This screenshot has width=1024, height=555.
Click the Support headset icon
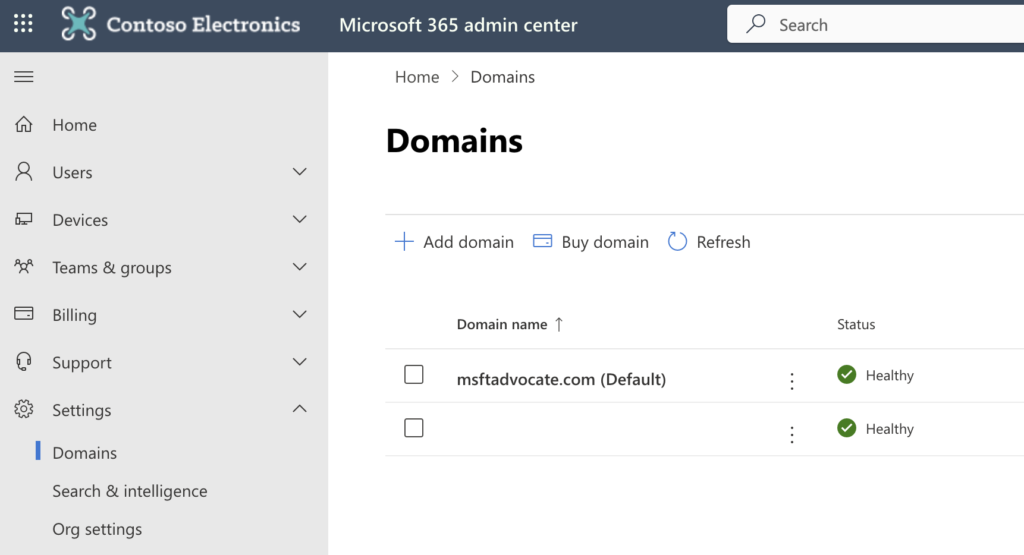24,362
